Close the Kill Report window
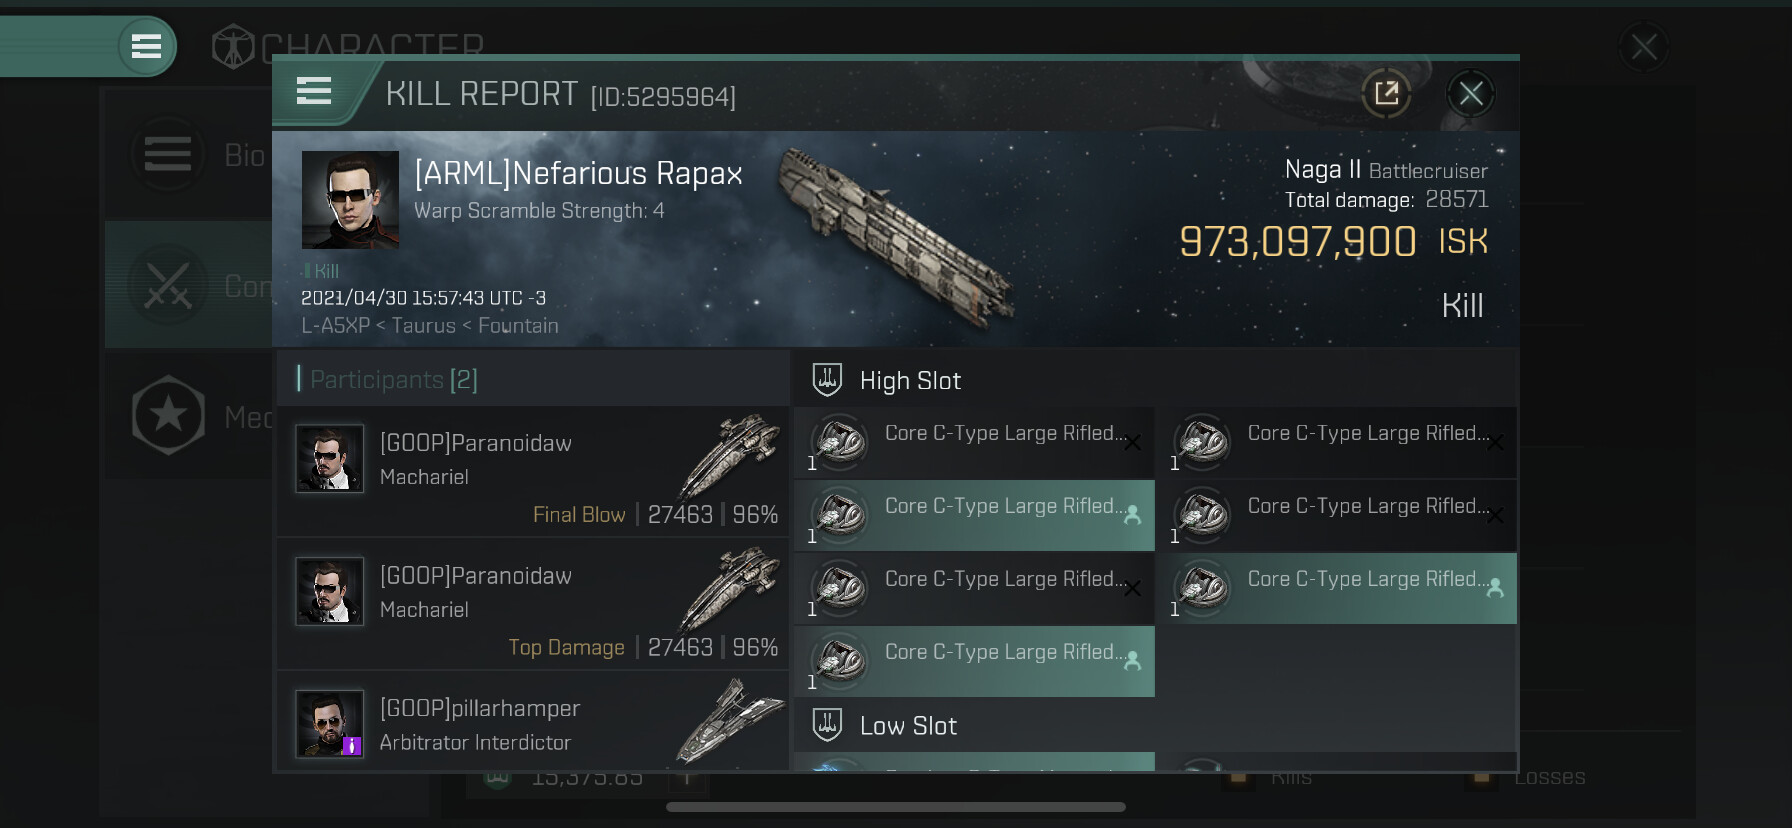This screenshot has width=1792, height=828. click(1470, 94)
